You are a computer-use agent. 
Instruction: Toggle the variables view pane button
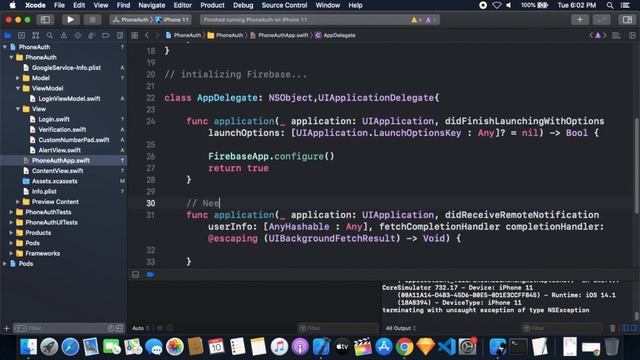[x=625, y=328]
